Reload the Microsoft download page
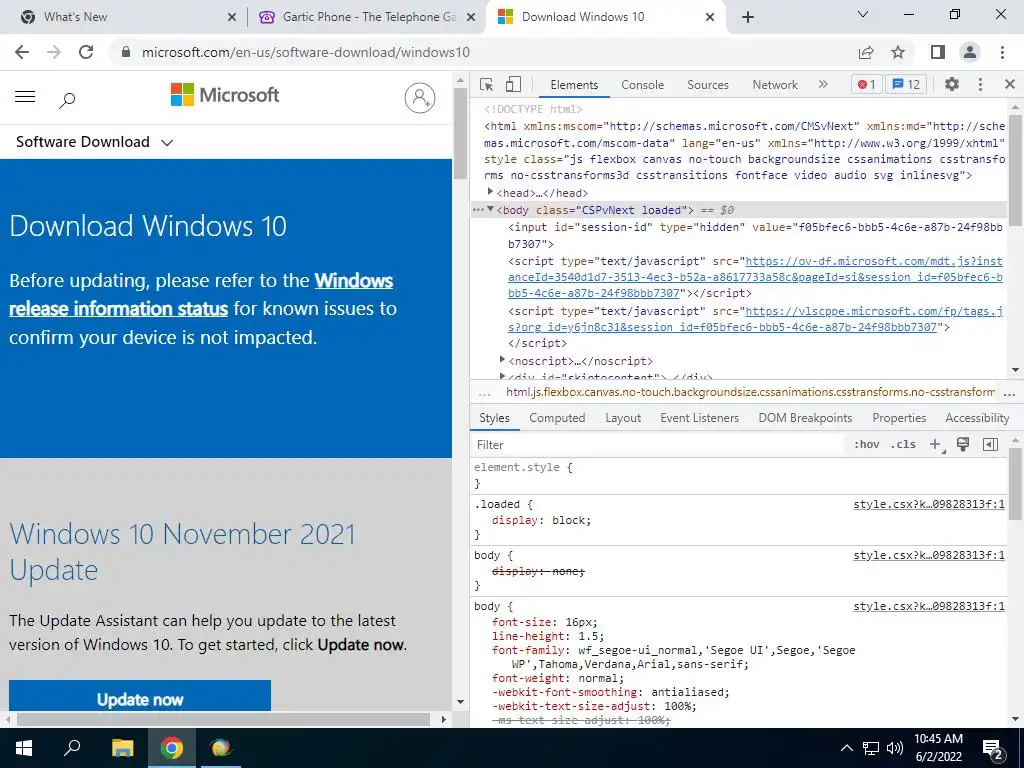 click(86, 52)
